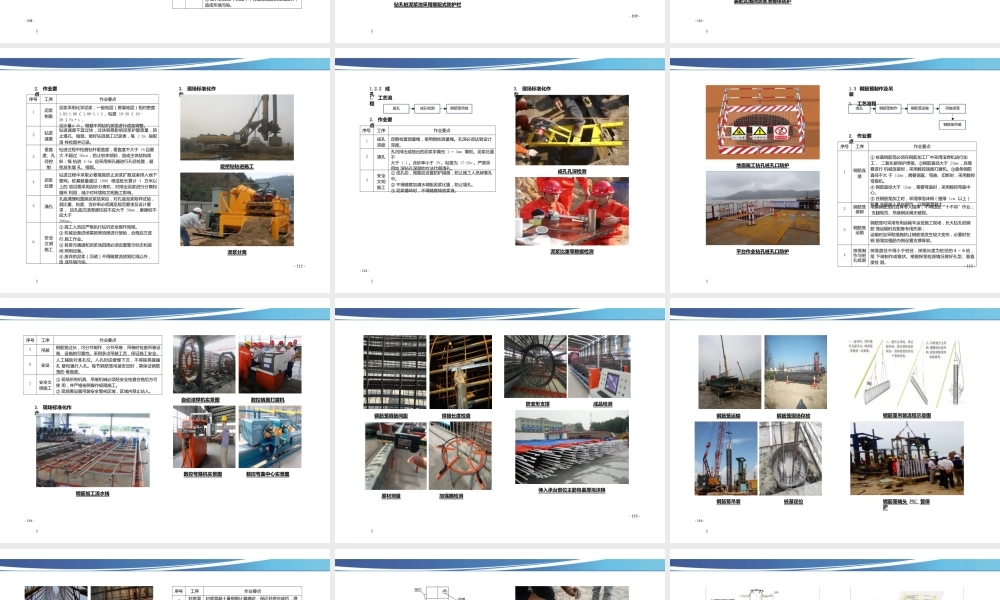Click the 钢筋加工流水线 caption
The width and height of the screenshot is (1000, 600).
(93, 494)
